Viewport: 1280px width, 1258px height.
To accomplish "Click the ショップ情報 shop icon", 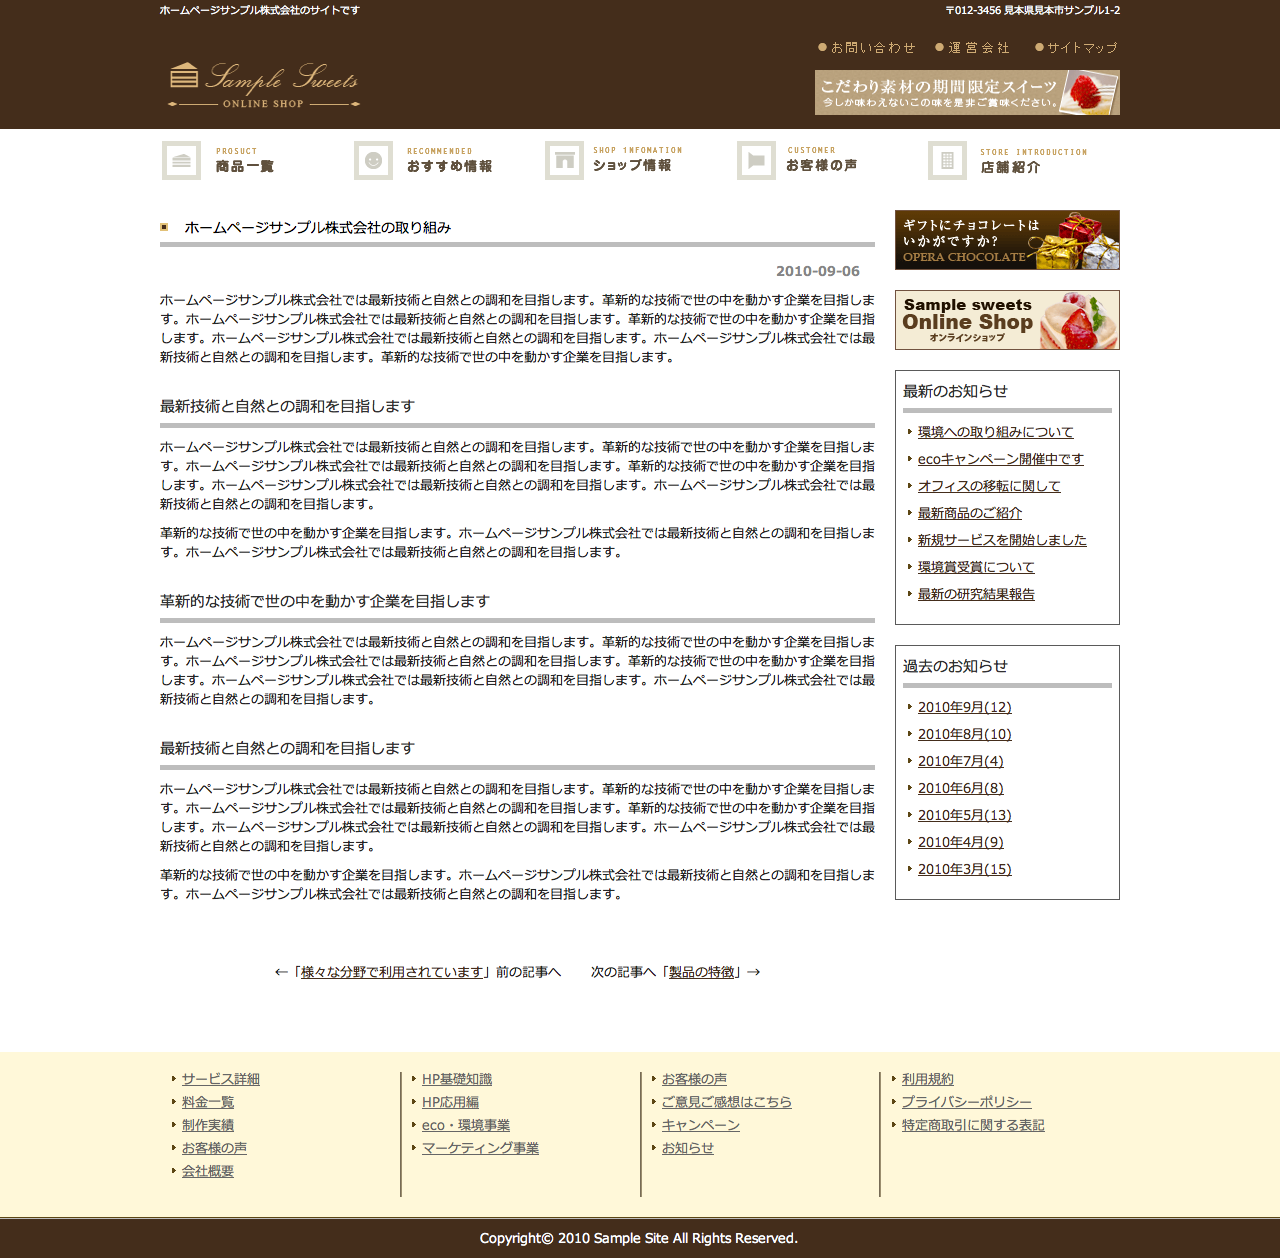I will click(564, 161).
